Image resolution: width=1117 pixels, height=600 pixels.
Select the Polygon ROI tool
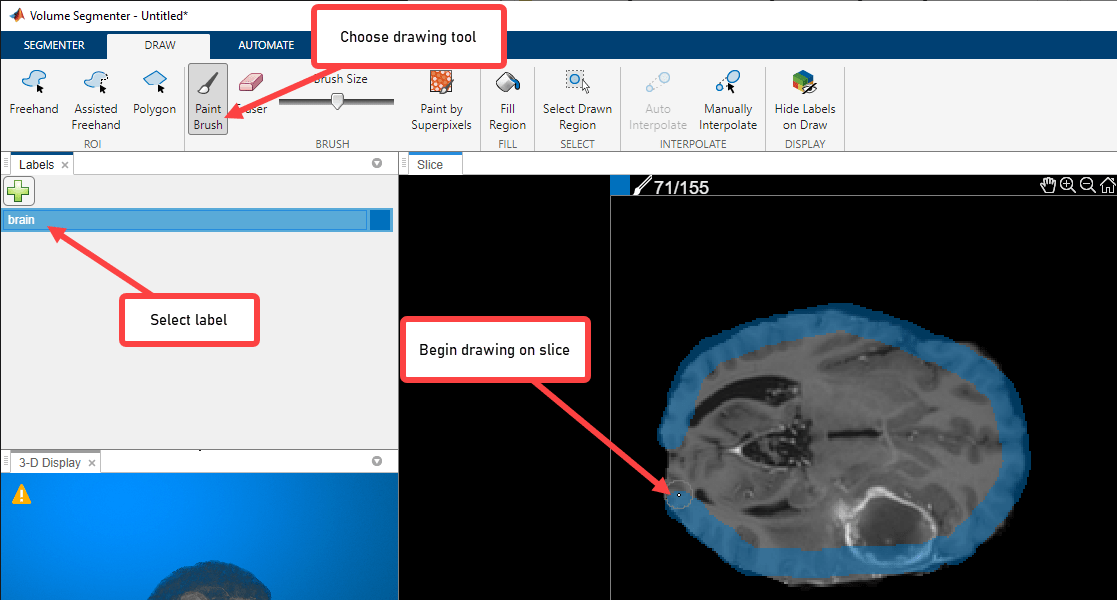point(154,93)
